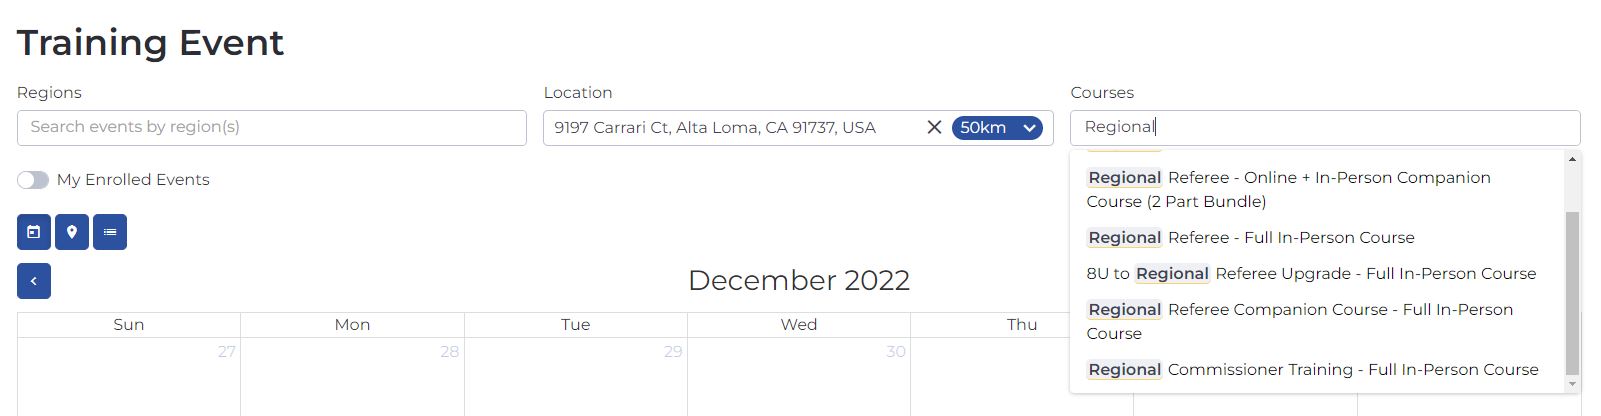
Task: Clear the location address X icon
Action: click(x=934, y=127)
